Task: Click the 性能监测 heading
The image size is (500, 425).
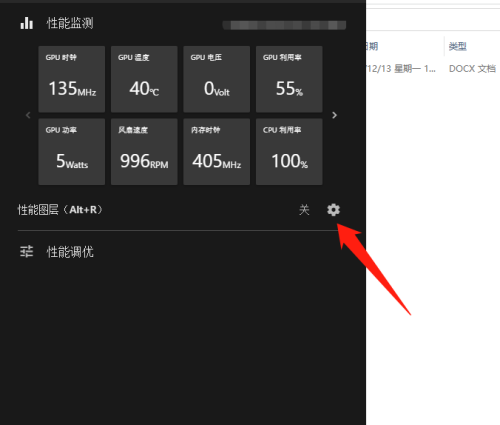Action: point(70,23)
